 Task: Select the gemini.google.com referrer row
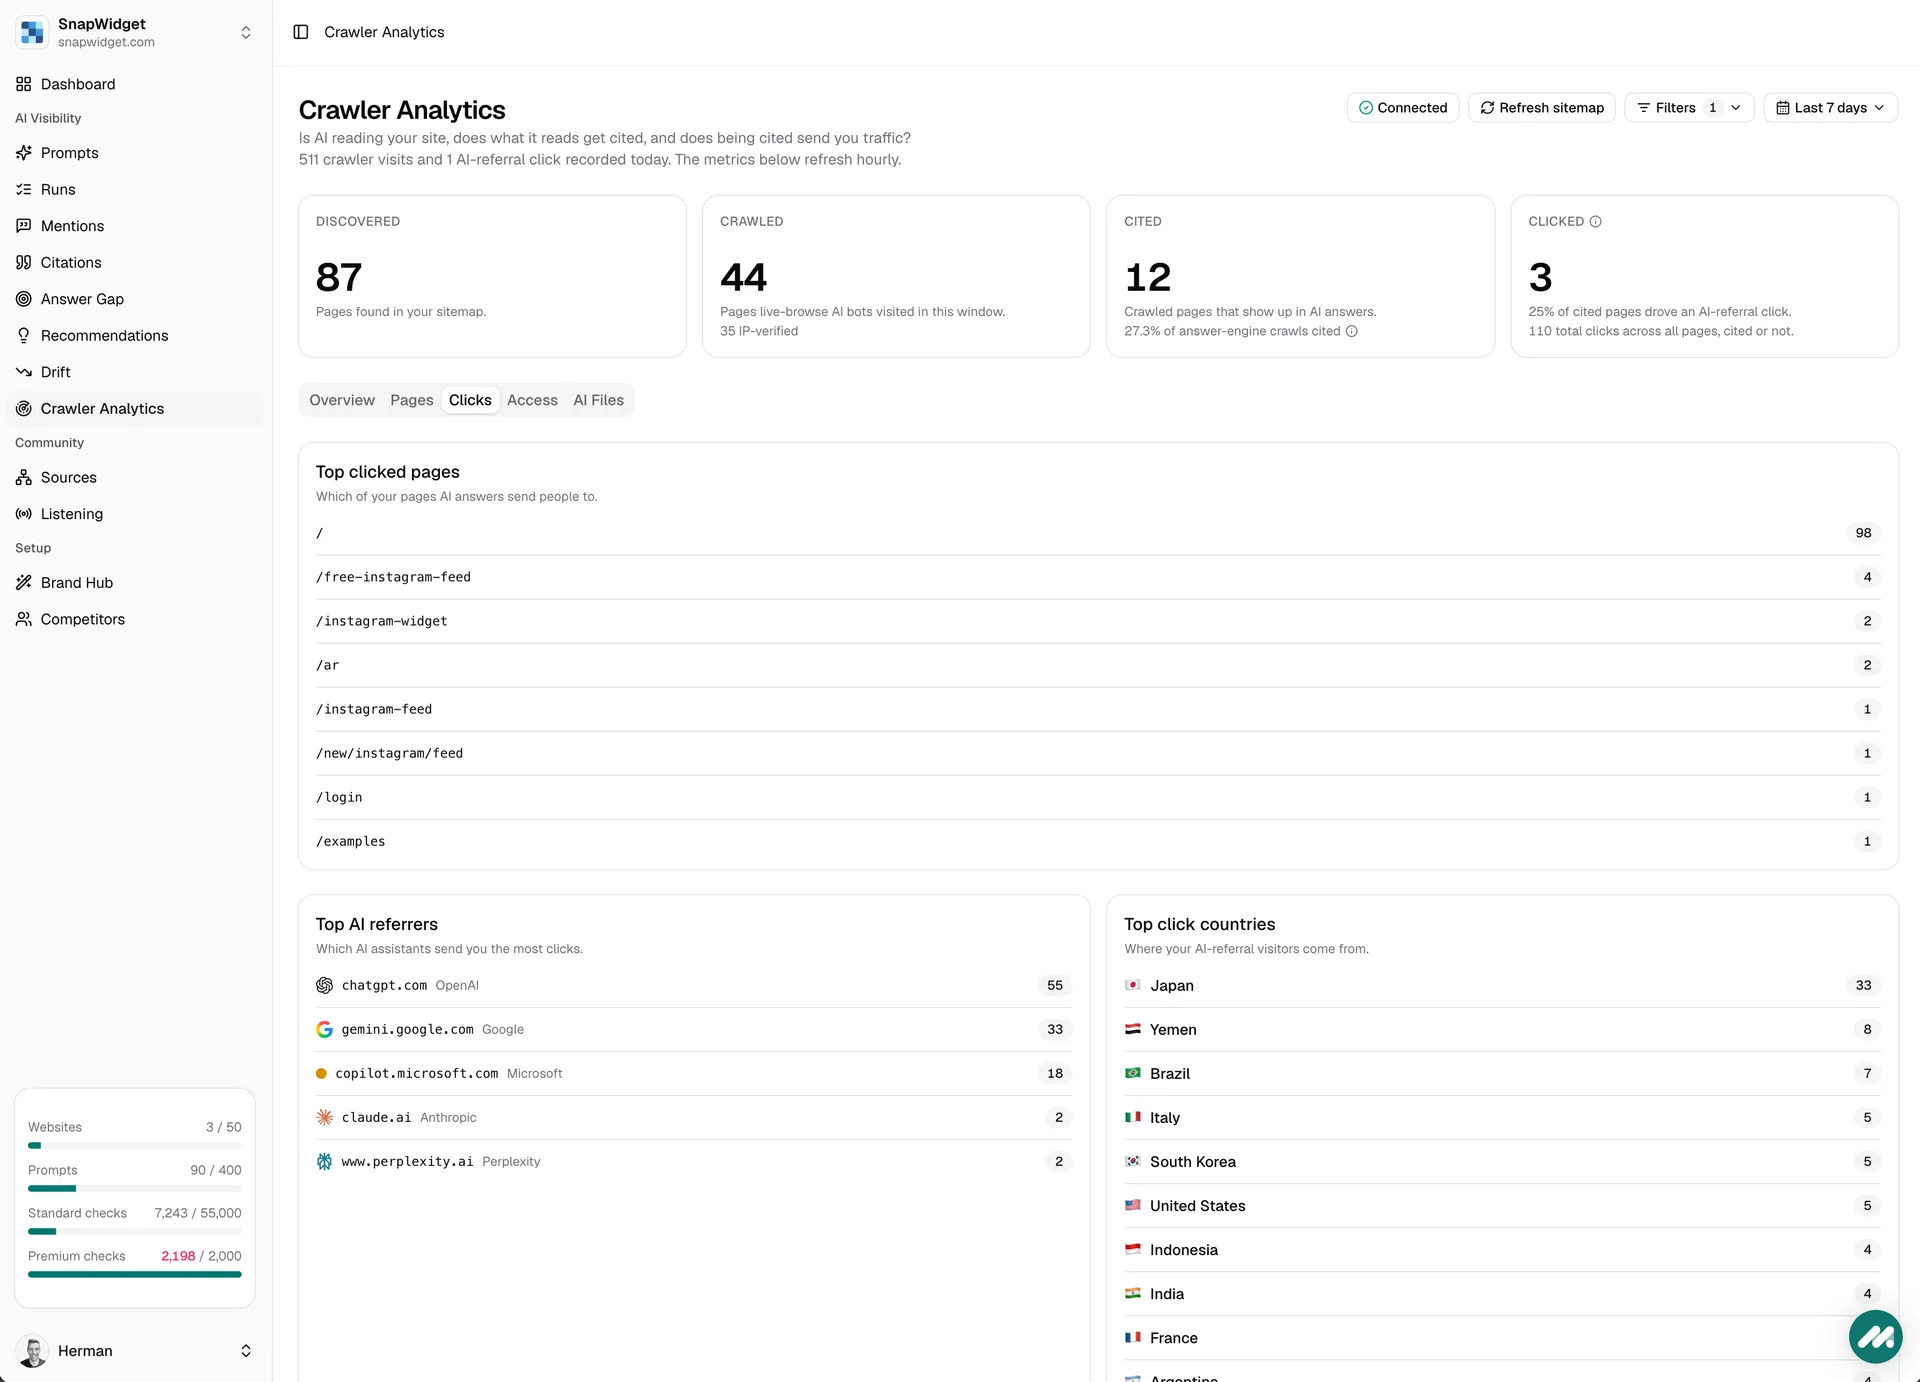694,1029
